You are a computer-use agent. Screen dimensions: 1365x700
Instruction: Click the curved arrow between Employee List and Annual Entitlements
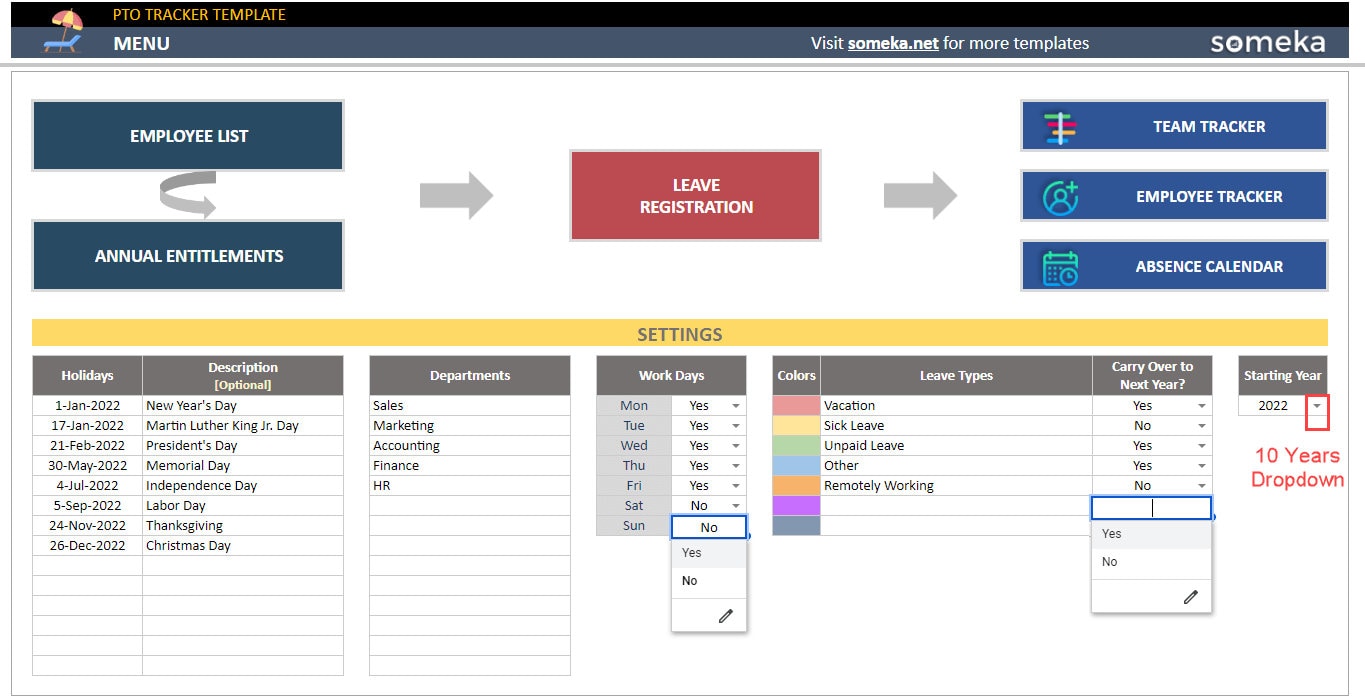186,195
